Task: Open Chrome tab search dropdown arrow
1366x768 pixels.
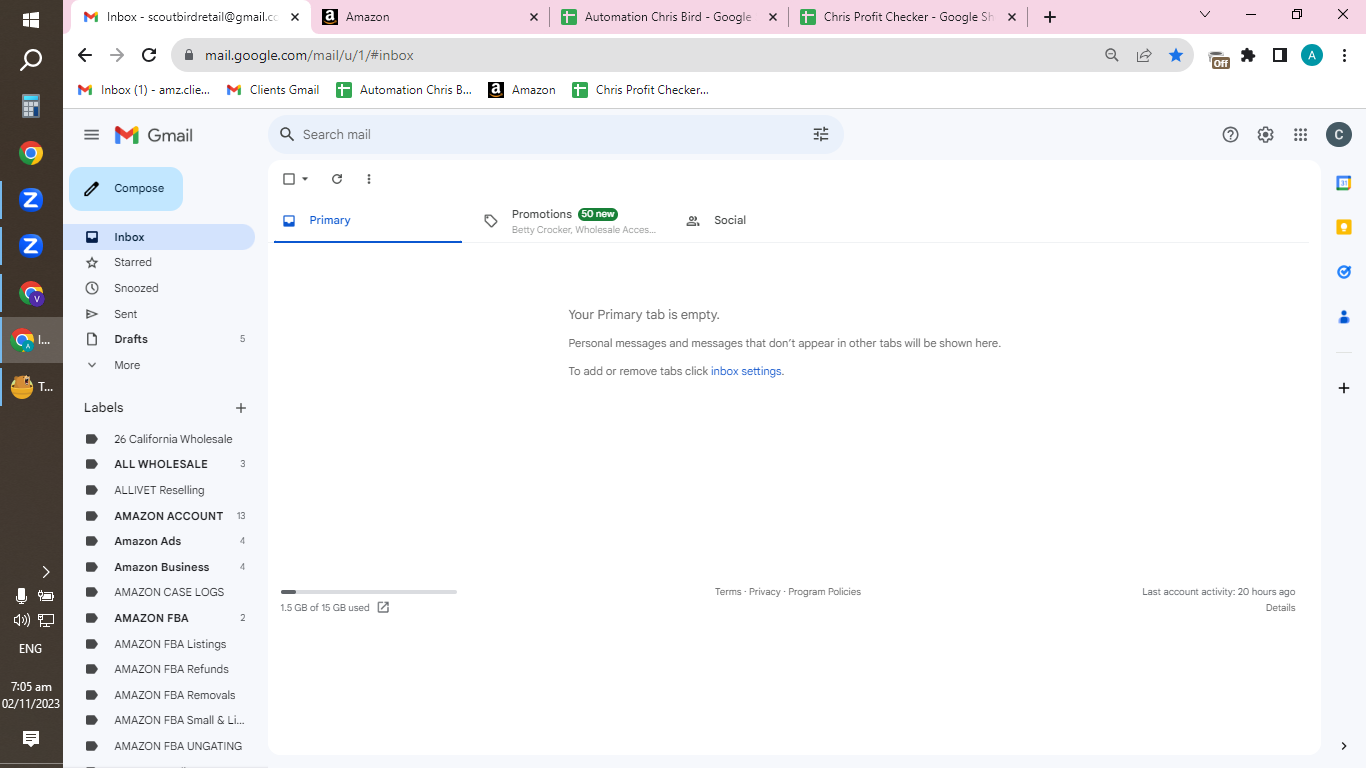Action: tap(1205, 15)
